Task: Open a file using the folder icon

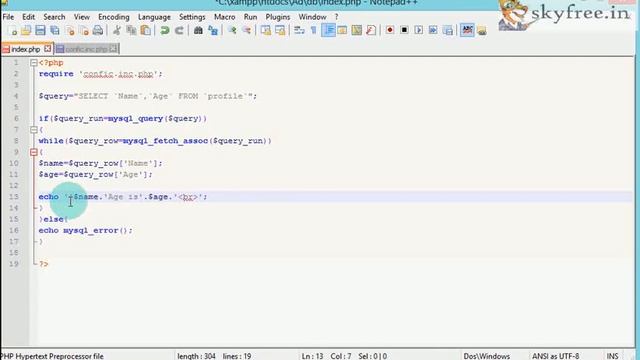Action: (x=26, y=31)
